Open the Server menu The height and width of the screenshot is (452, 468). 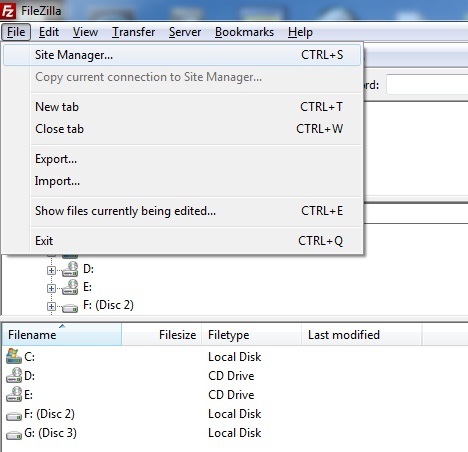pos(185,32)
